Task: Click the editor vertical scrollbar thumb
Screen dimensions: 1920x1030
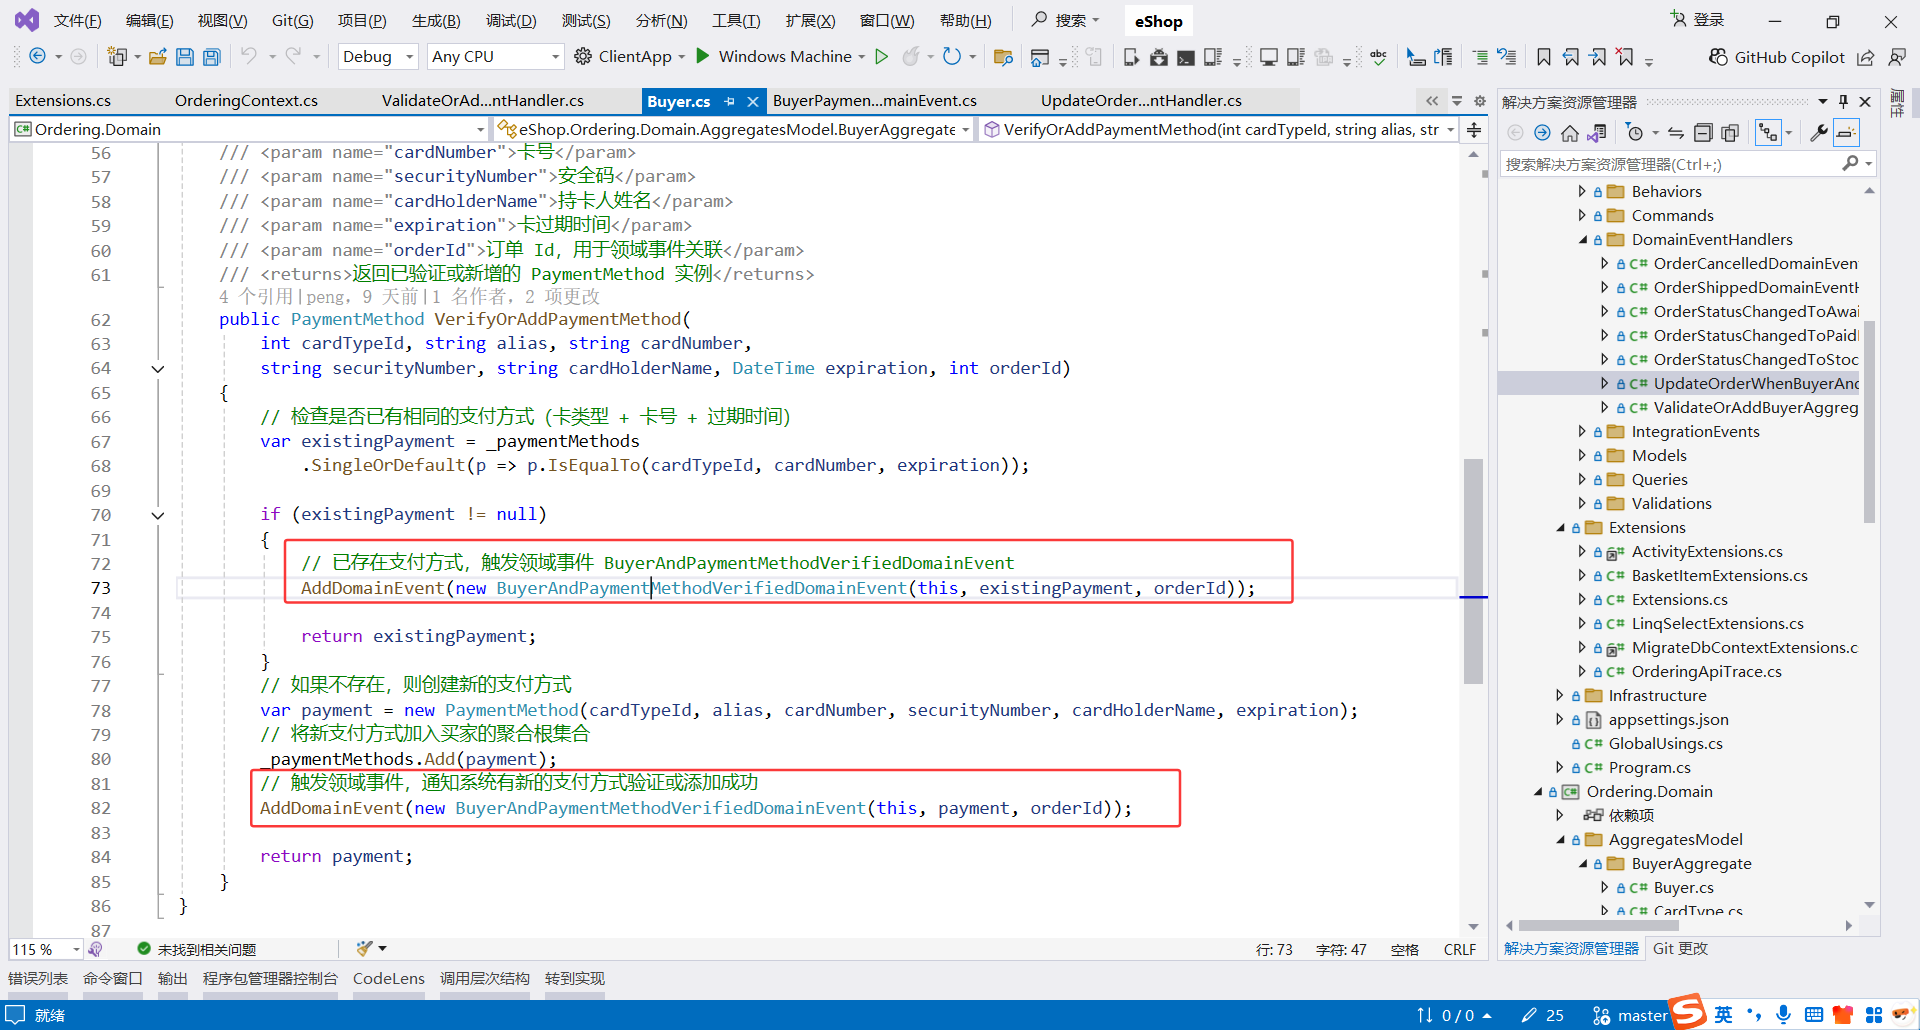Action: [1473, 571]
